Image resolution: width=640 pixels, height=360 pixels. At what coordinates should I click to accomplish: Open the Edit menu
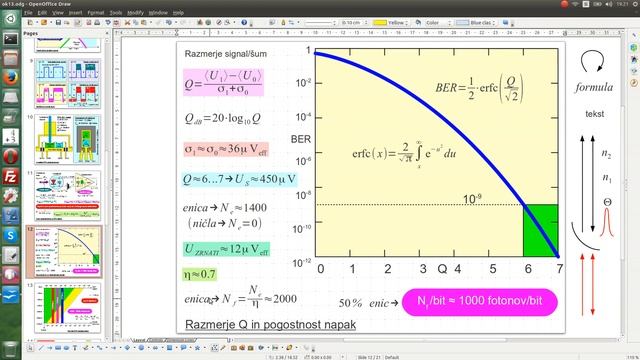[42, 13]
